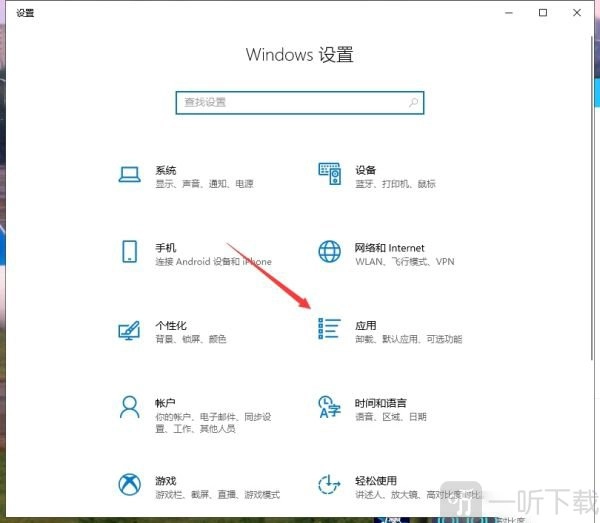Open the Accounts person icon
Viewport: 600px width, 523px height.
[129, 407]
